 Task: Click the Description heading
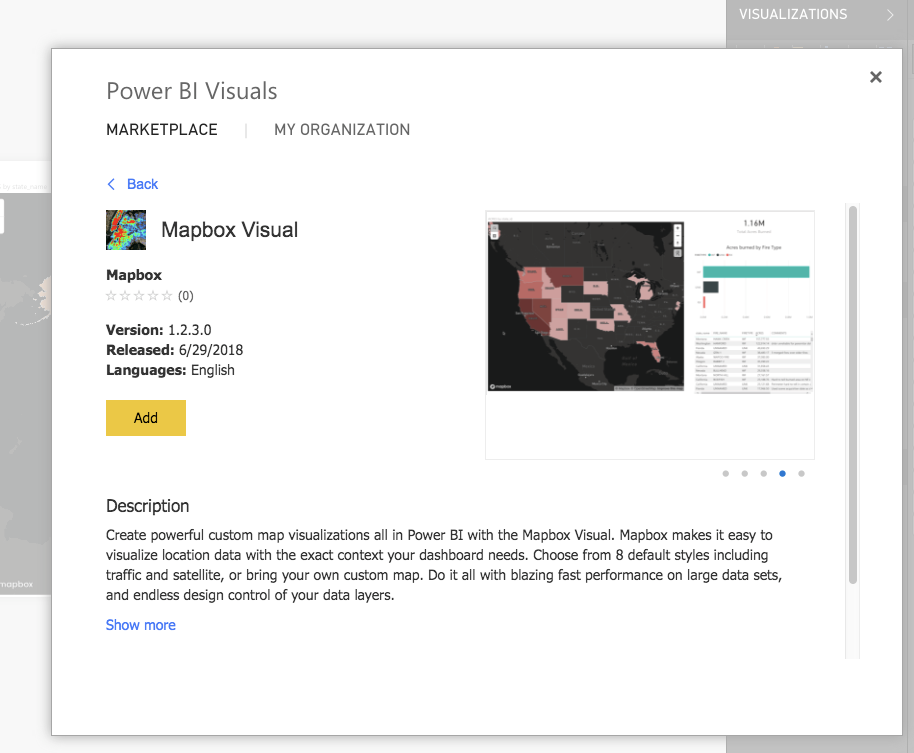(147, 506)
